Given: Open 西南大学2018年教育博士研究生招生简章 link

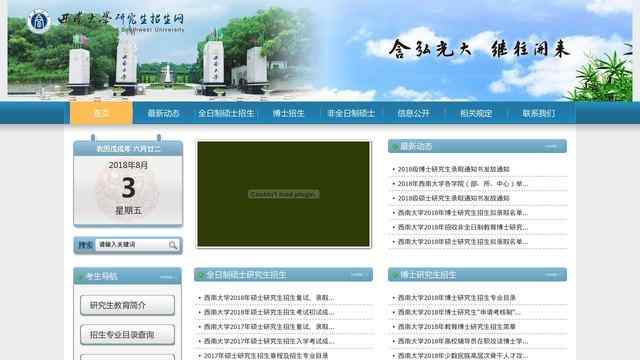Looking at the screenshot, I should pos(457,327).
